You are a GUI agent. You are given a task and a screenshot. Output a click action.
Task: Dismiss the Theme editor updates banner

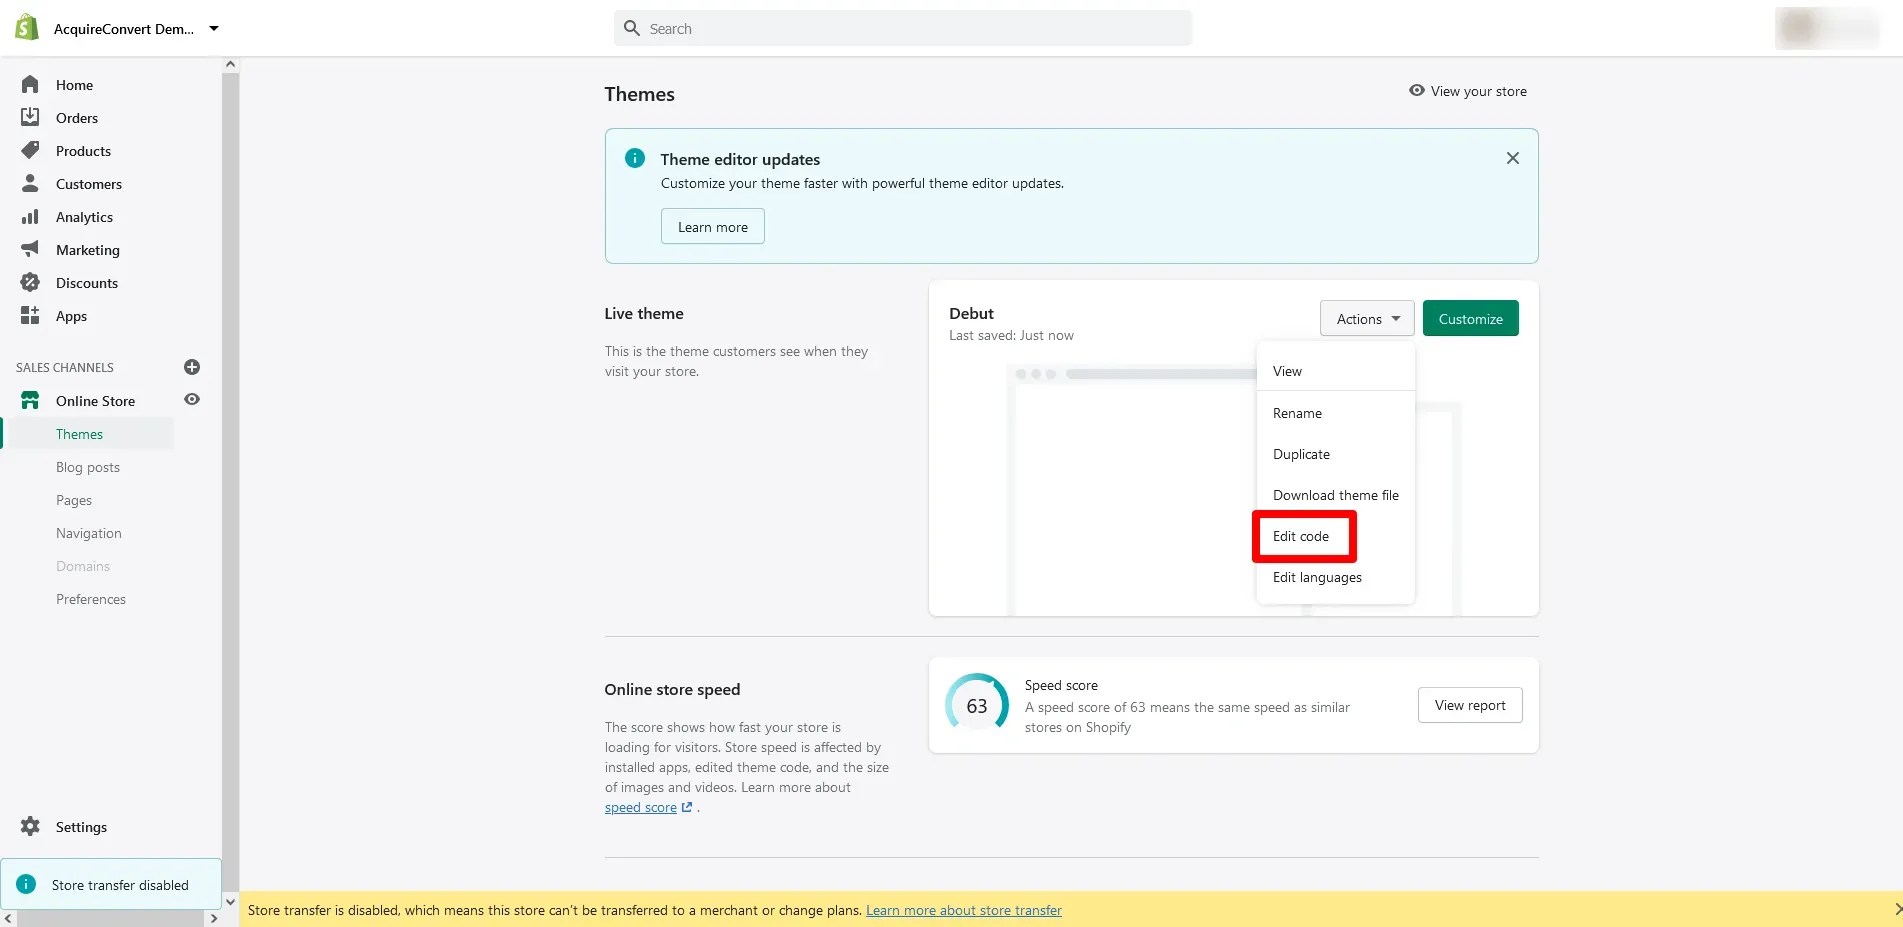tap(1512, 158)
